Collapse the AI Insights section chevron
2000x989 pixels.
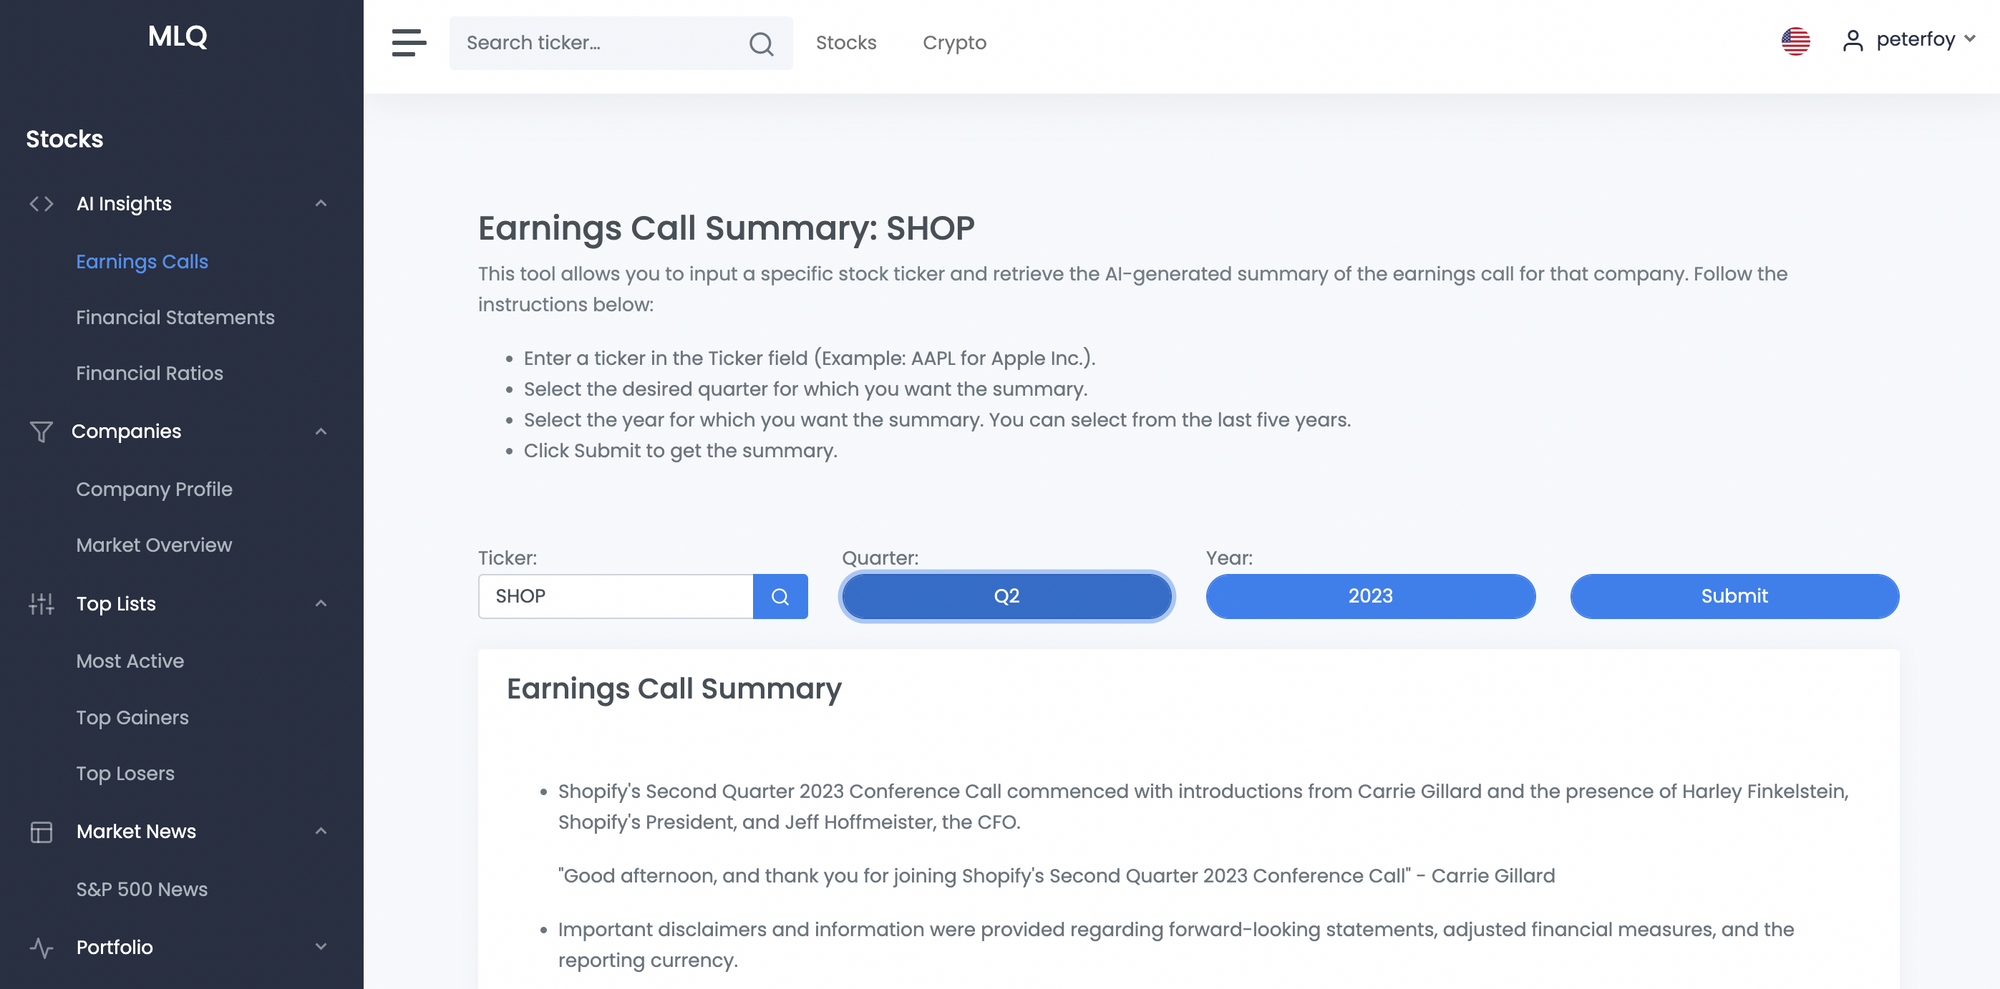(321, 204)
